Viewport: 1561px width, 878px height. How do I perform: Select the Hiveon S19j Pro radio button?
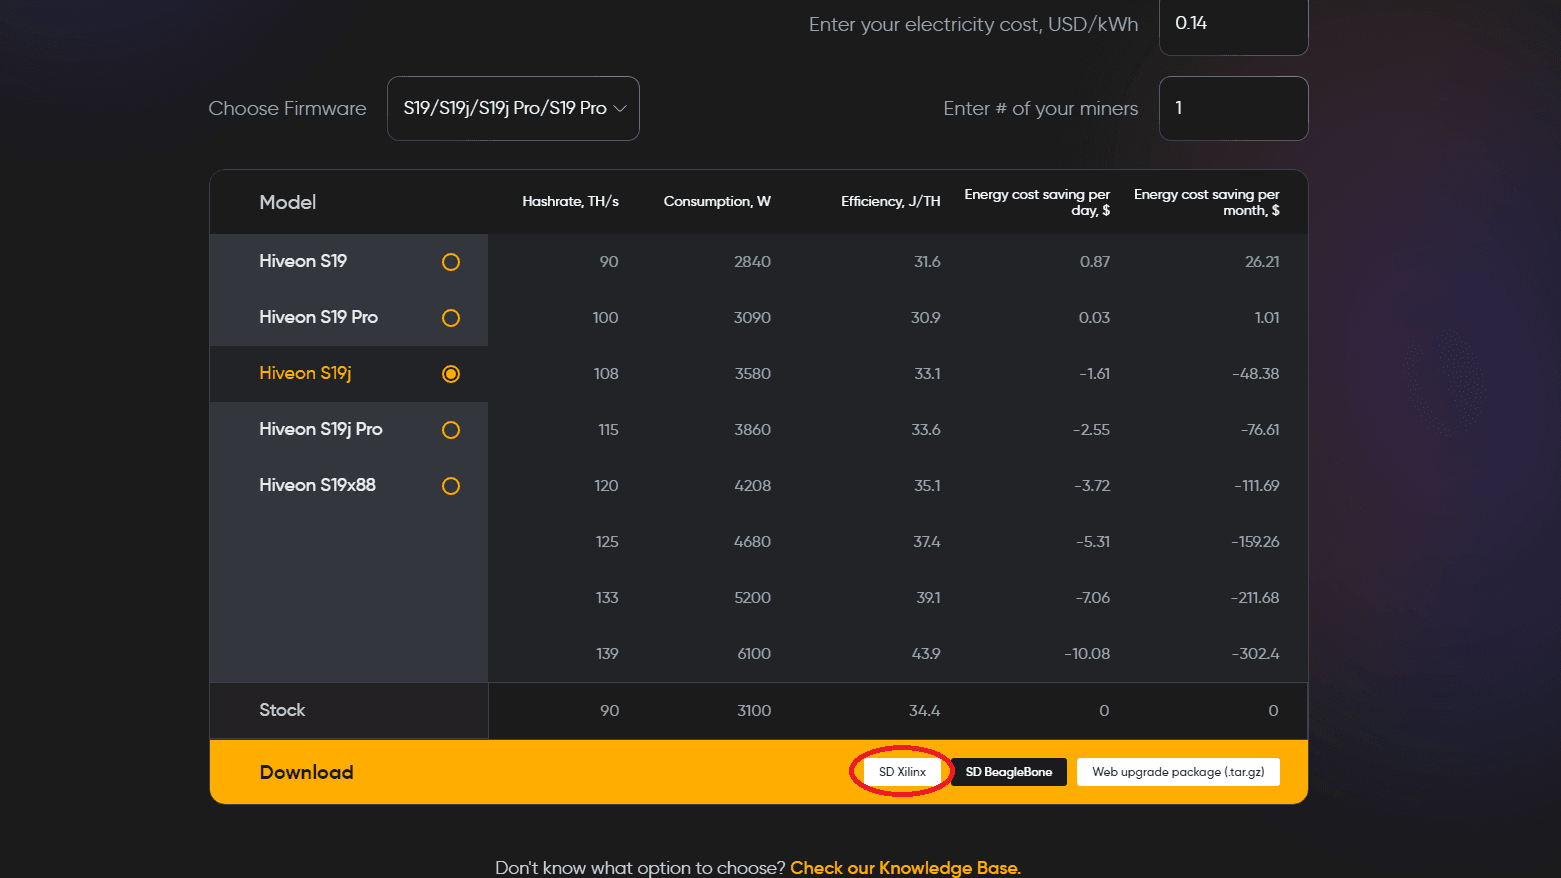click(x=451, y=430)
